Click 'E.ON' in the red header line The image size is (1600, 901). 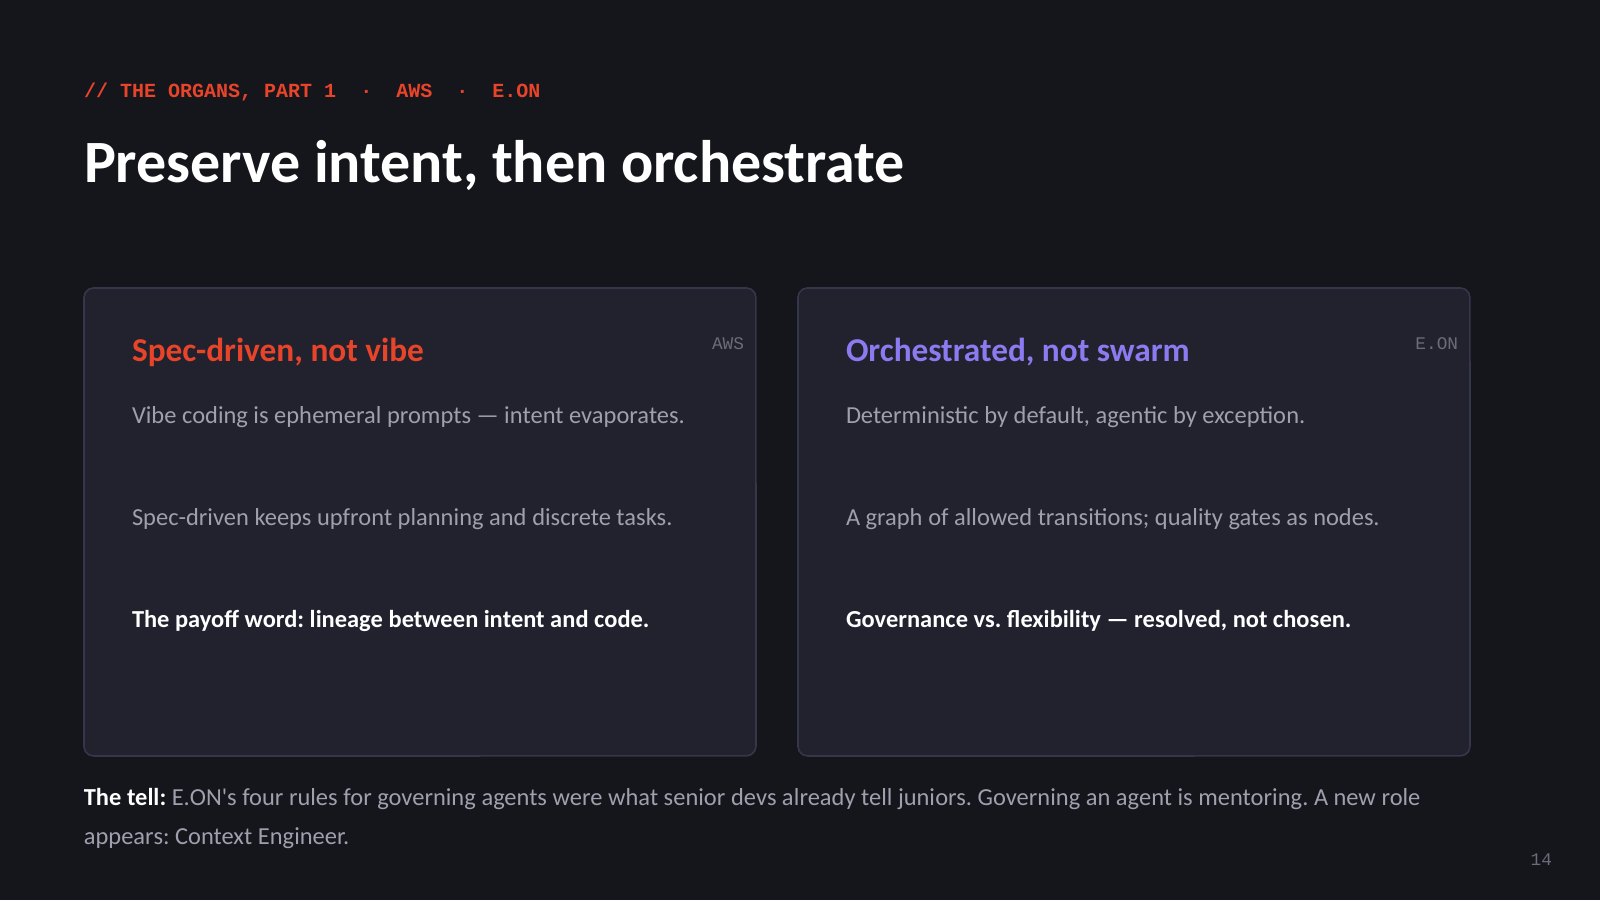516,91
